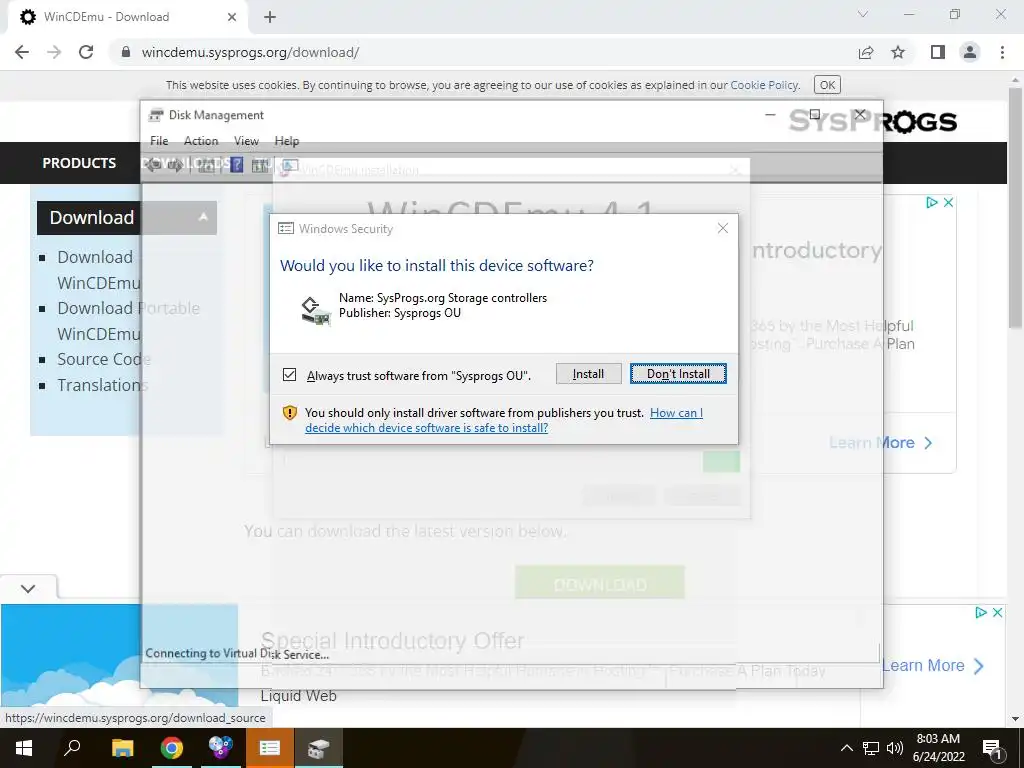This screenshot has width=1024, height=768.
Task: Click the colorful discs taskbar icon
Action: tap(221, 748)
